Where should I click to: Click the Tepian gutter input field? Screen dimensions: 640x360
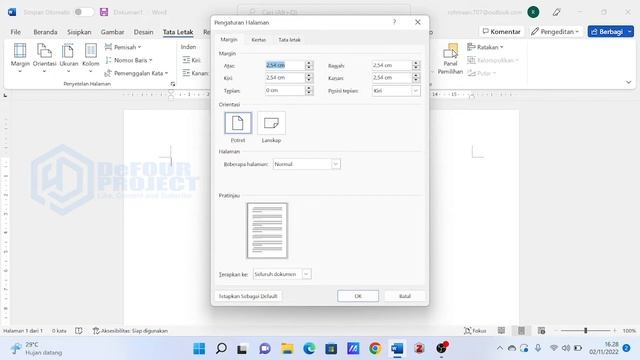284,91
